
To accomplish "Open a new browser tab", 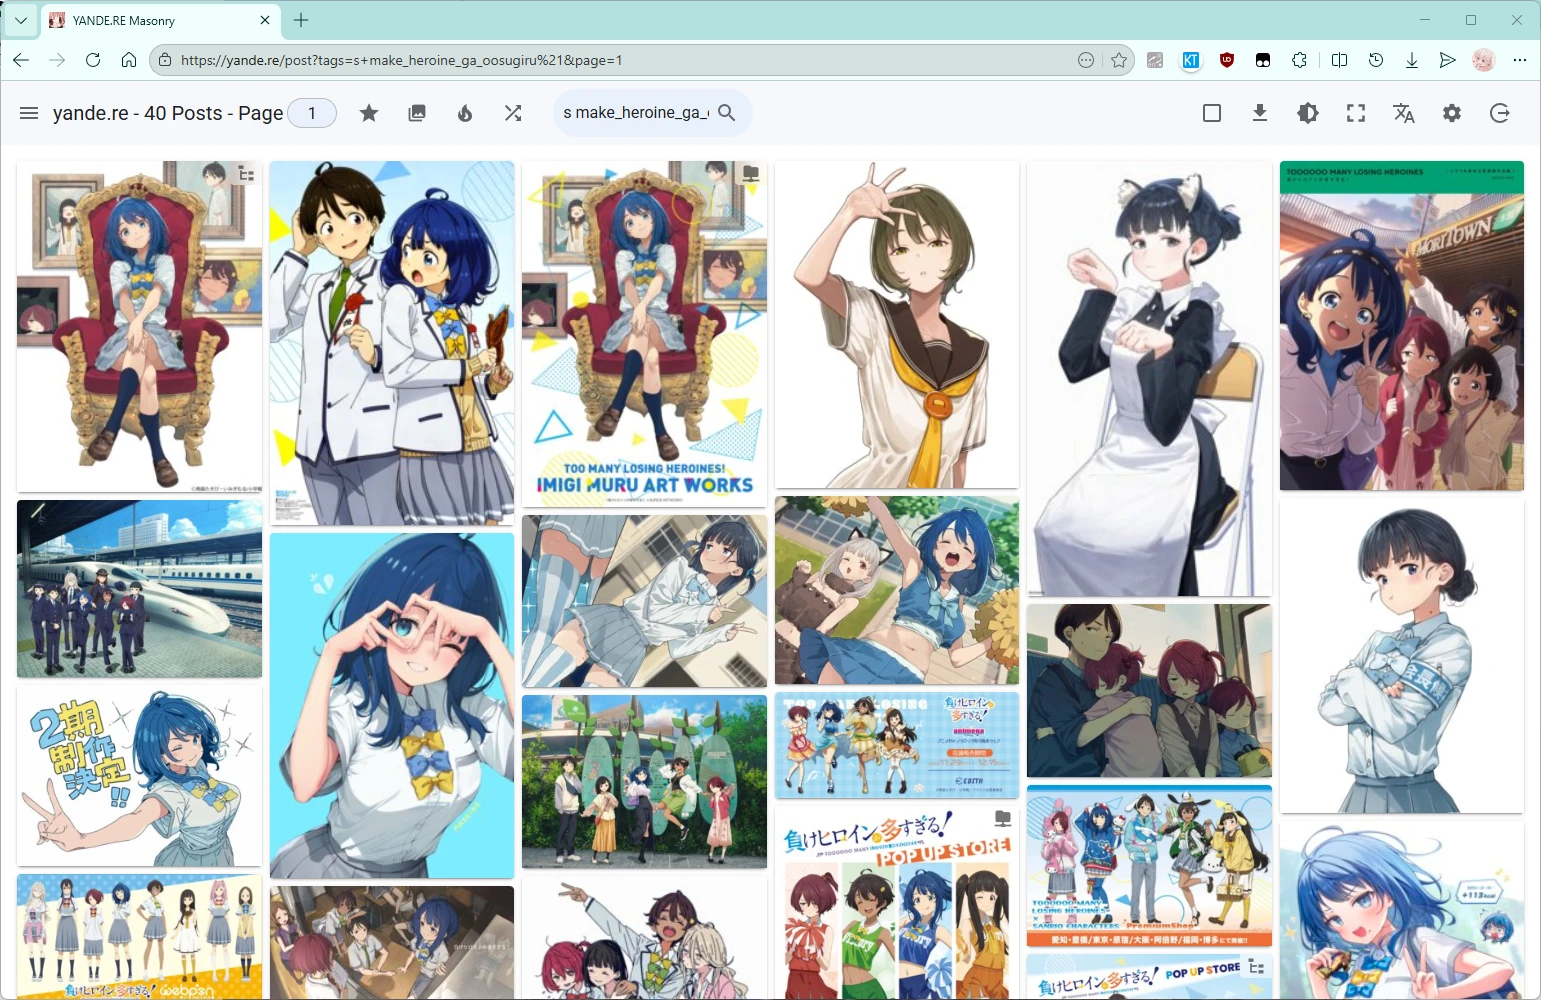I will tap(301, 20).
